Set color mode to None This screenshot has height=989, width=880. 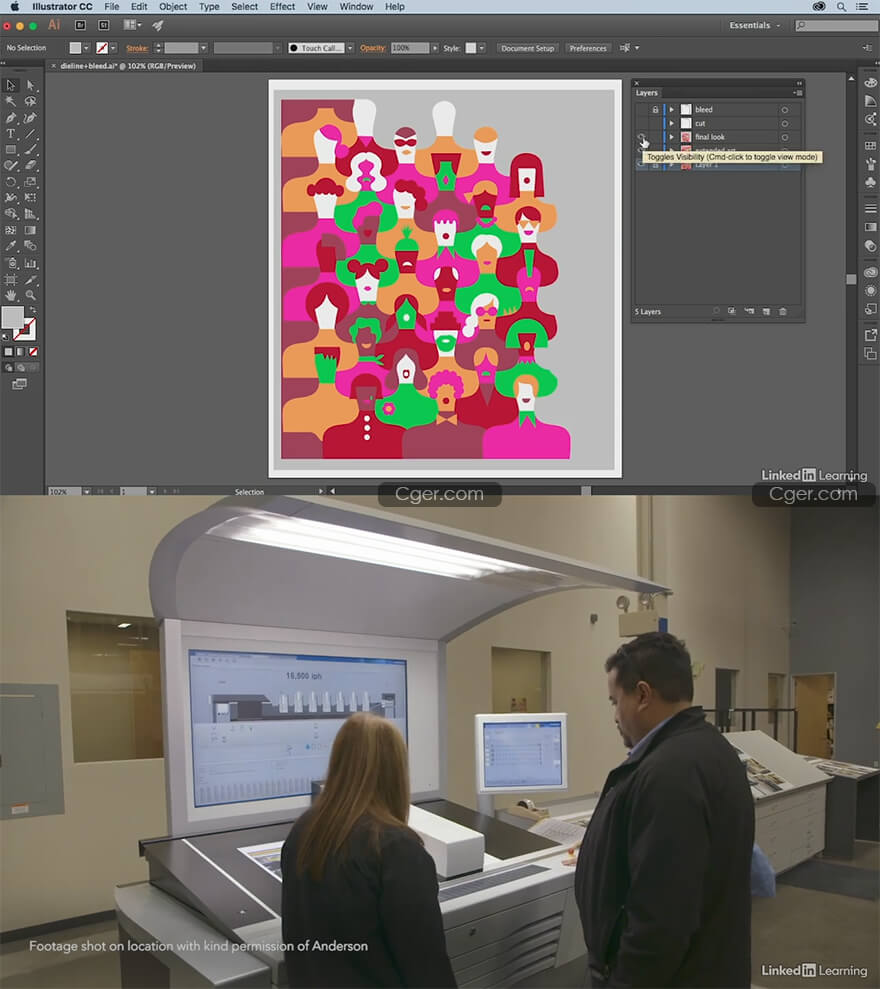[33, 352]
